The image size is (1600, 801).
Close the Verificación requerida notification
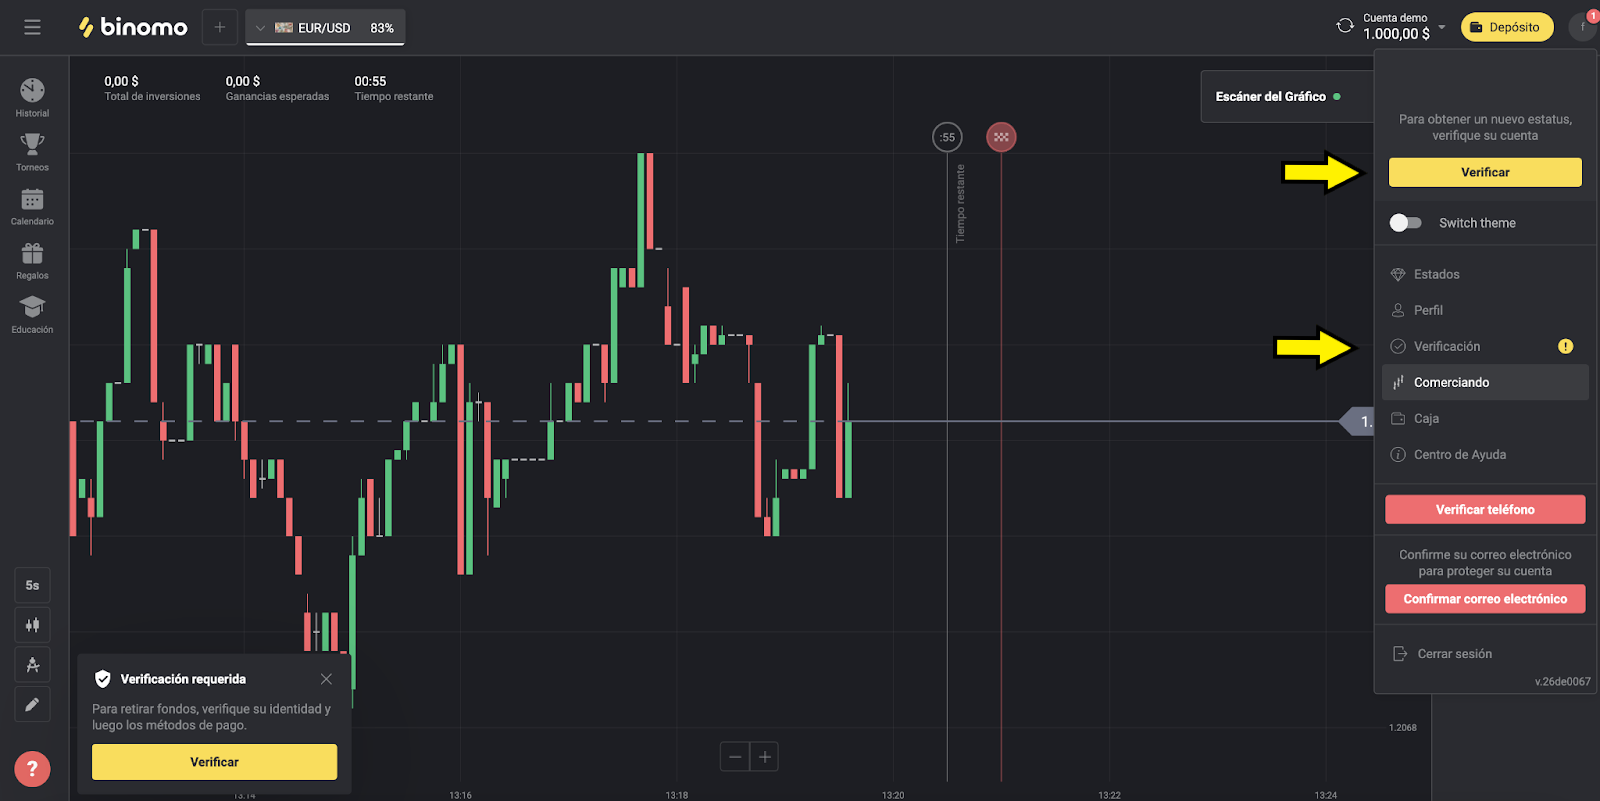[326, 679]
